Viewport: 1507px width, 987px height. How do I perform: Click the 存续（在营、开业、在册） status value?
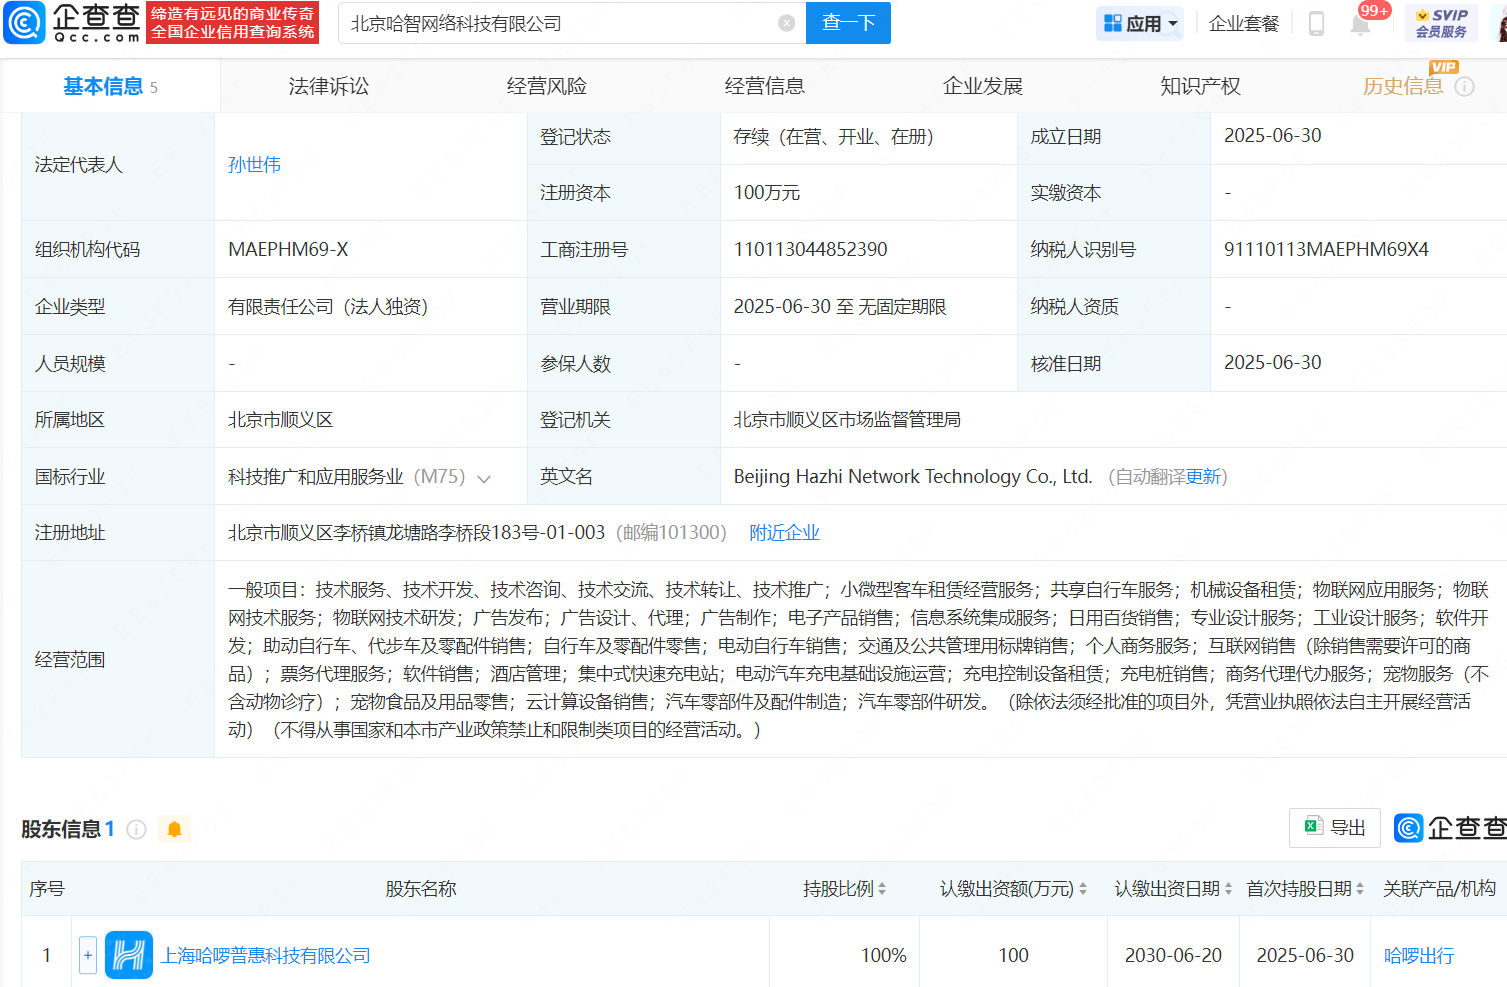[x=833, y=137]
